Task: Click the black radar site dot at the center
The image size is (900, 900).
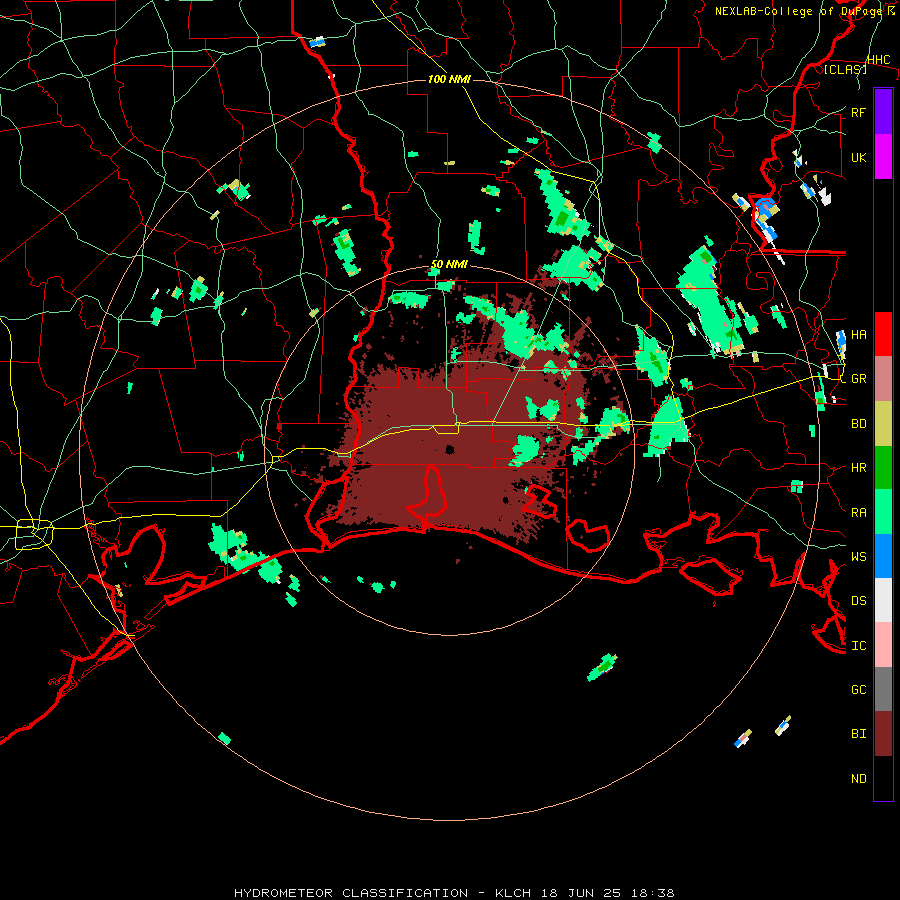Action: (450, 450)
